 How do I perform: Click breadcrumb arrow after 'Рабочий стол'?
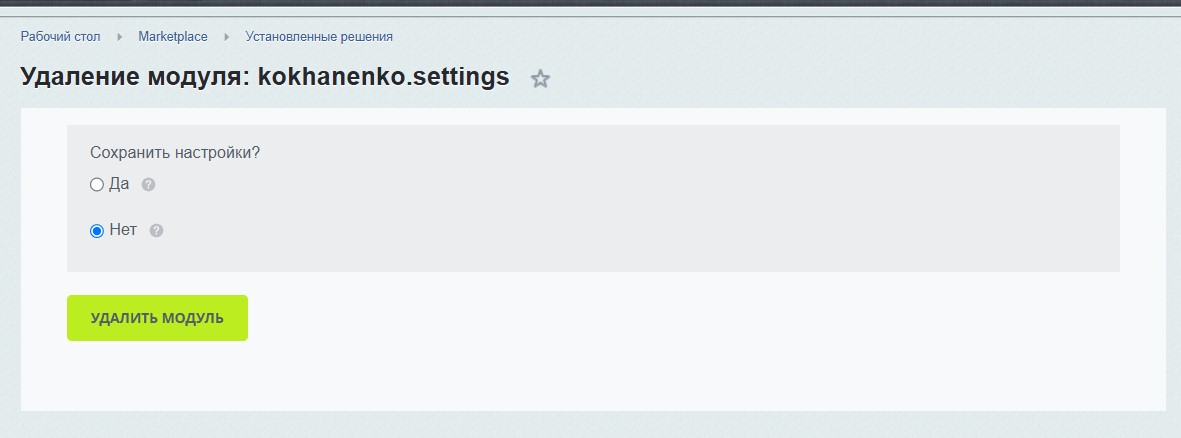[x=120, y=37]
